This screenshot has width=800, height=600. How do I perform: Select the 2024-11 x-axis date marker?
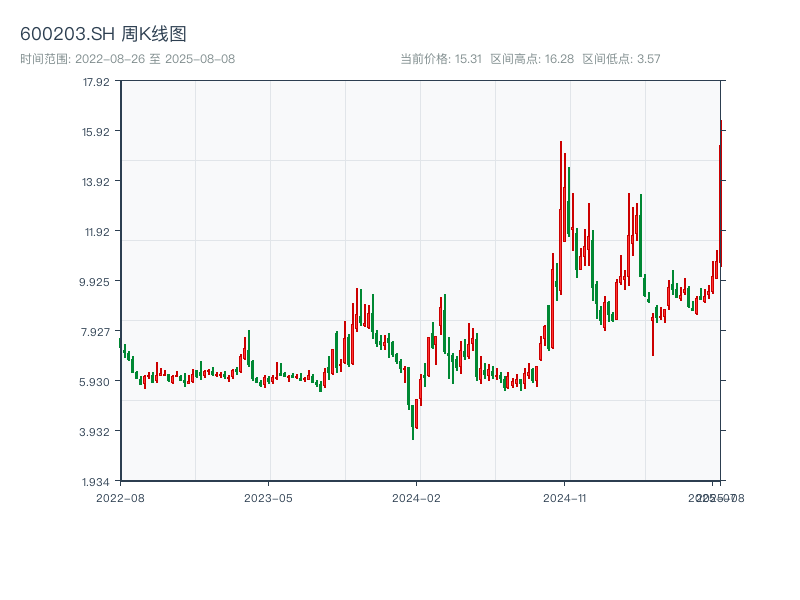pos(564,497)
